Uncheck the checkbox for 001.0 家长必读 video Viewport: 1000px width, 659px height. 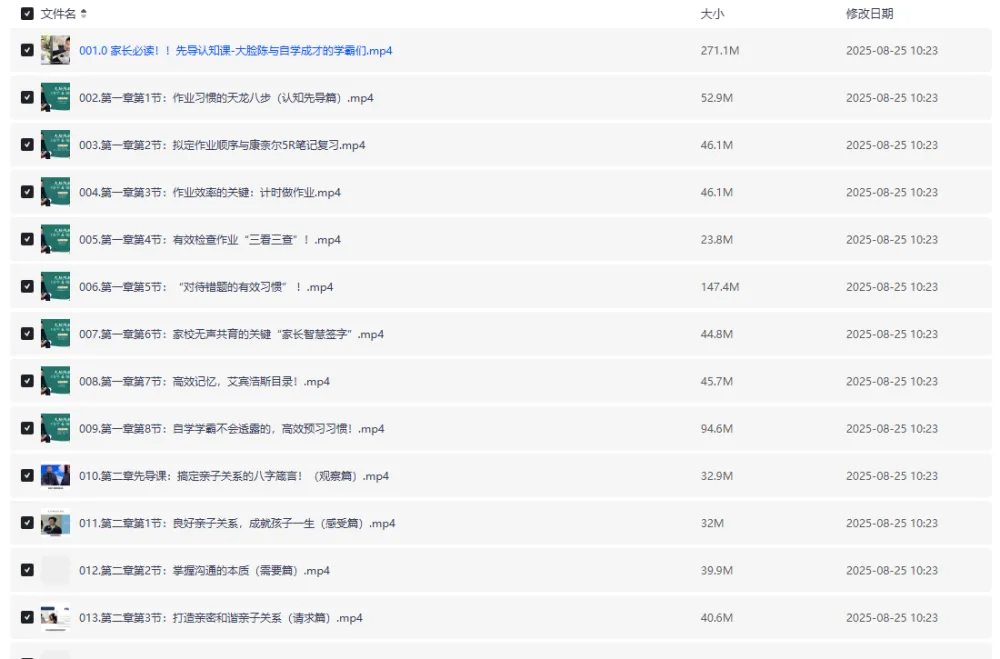click(29, 50)
